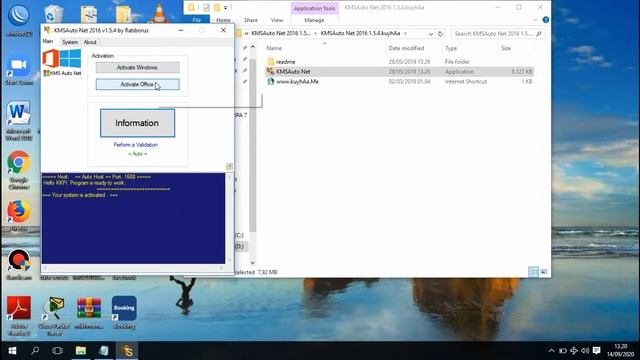Click the = Auto = mode label

[138, 154]
